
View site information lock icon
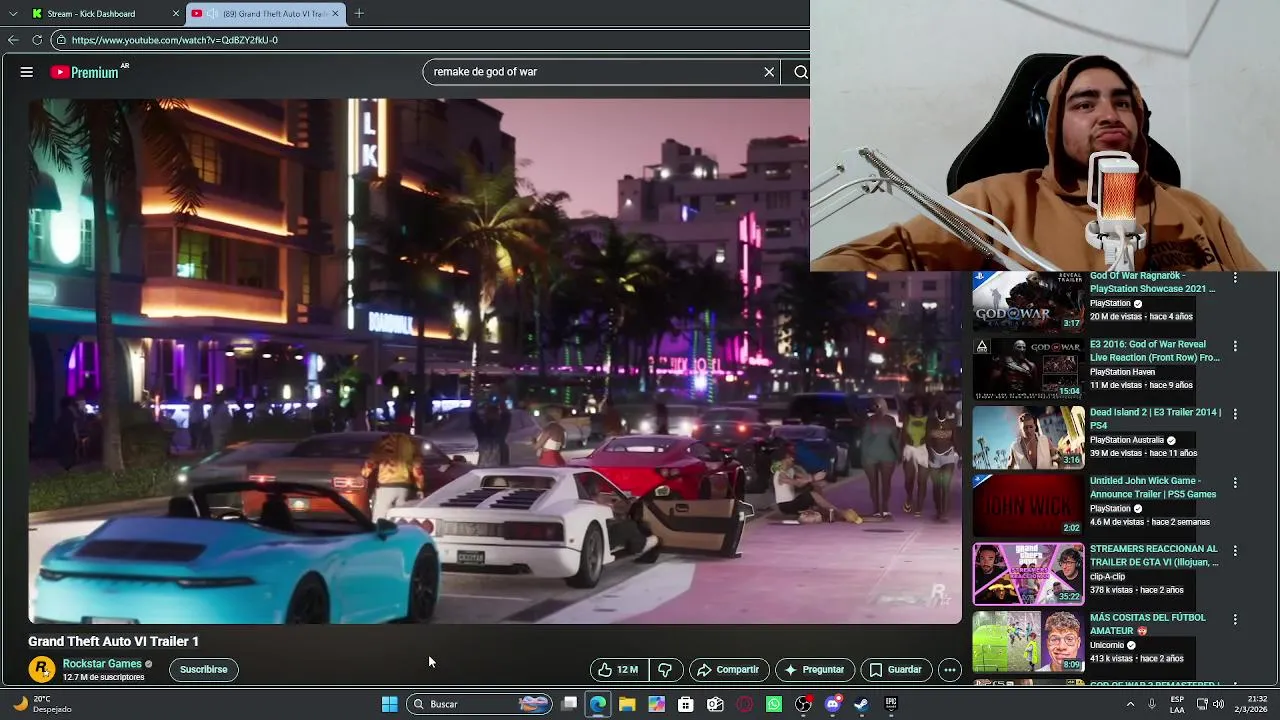61,40
